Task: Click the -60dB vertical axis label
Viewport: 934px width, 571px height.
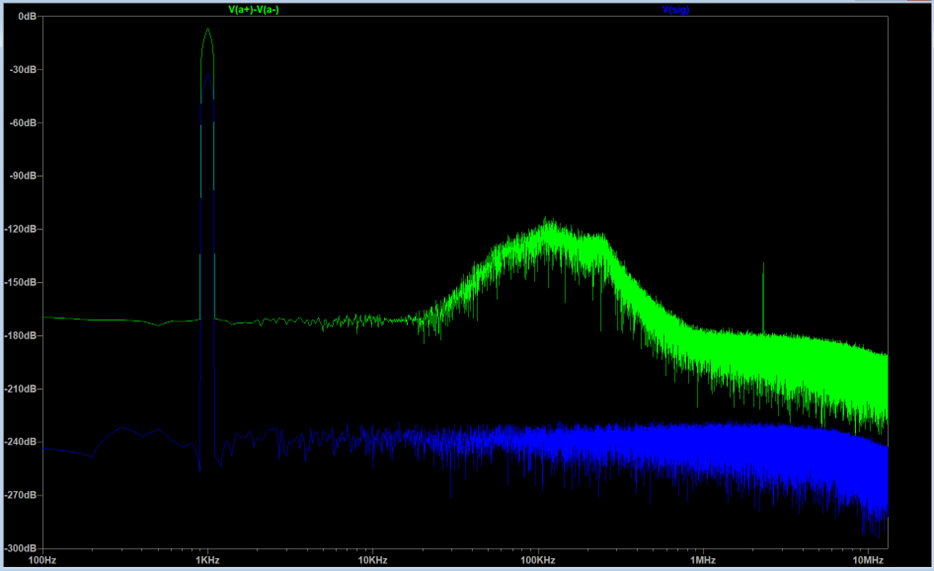Action: pyautogui.click(x=24, y=123)
